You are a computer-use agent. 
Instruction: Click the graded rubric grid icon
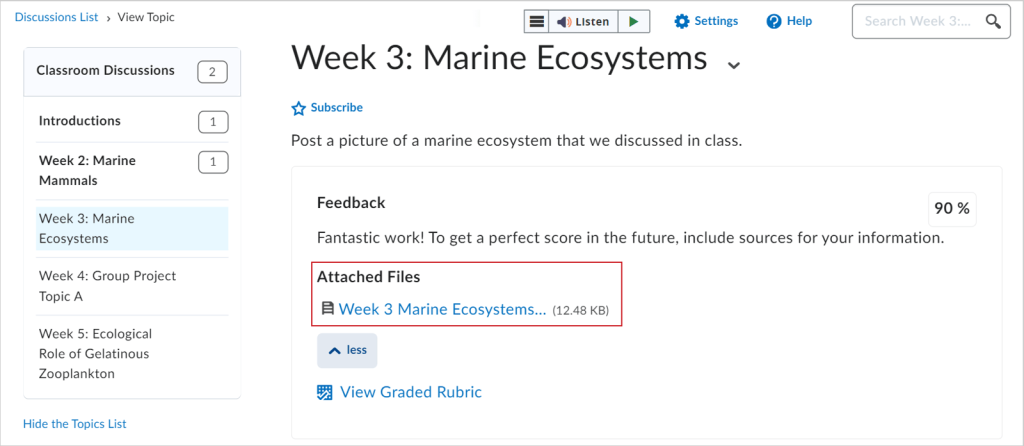pos(324,392)
